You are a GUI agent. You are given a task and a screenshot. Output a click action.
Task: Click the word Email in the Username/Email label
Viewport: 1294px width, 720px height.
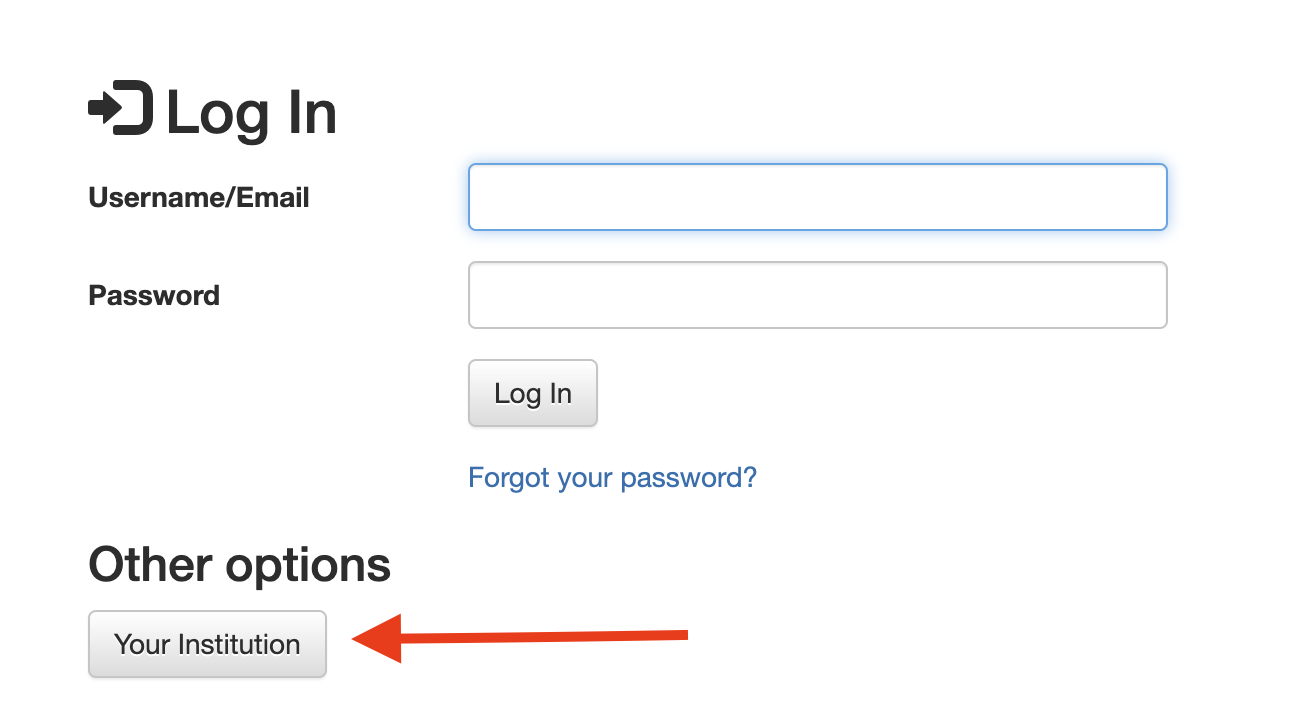click(x=272, y=198)
